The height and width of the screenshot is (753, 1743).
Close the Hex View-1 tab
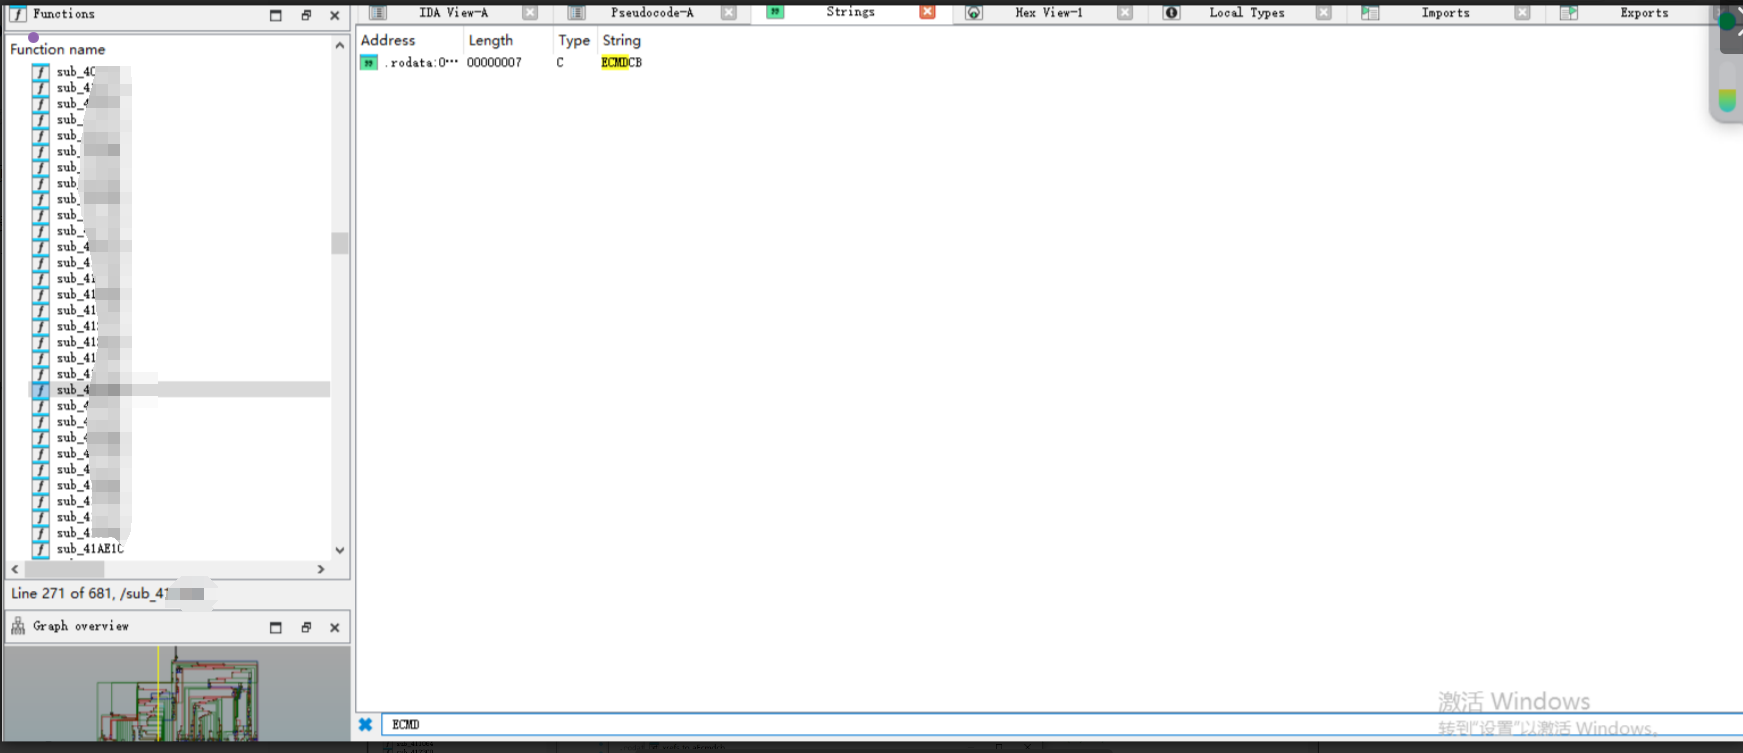click(x=1125, y=13)
